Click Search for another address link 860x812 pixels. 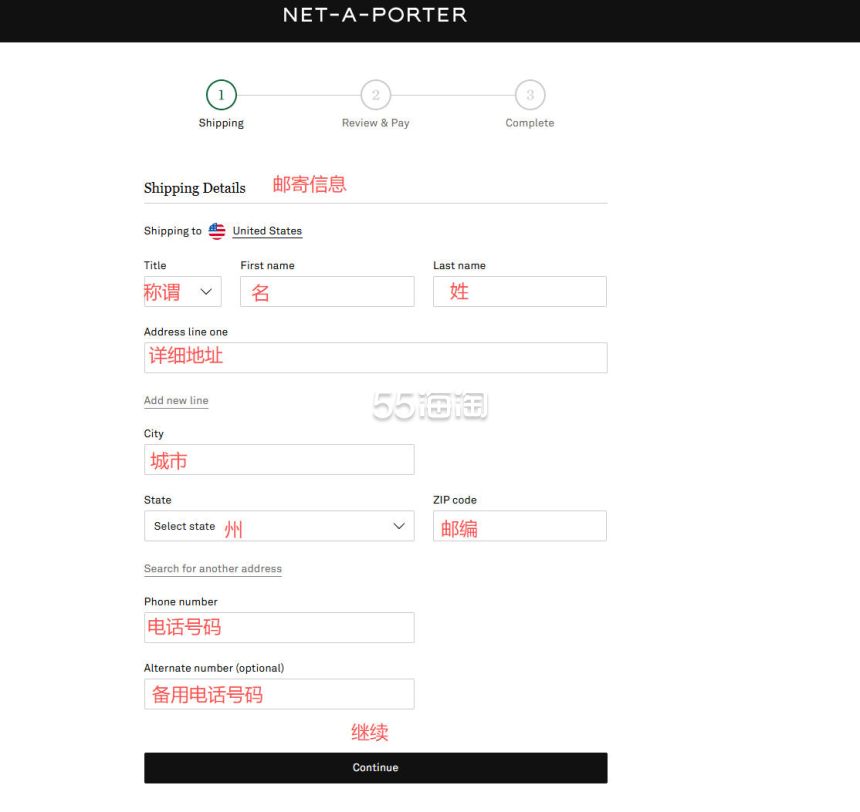pyautogui.click(x=213, y=569)
